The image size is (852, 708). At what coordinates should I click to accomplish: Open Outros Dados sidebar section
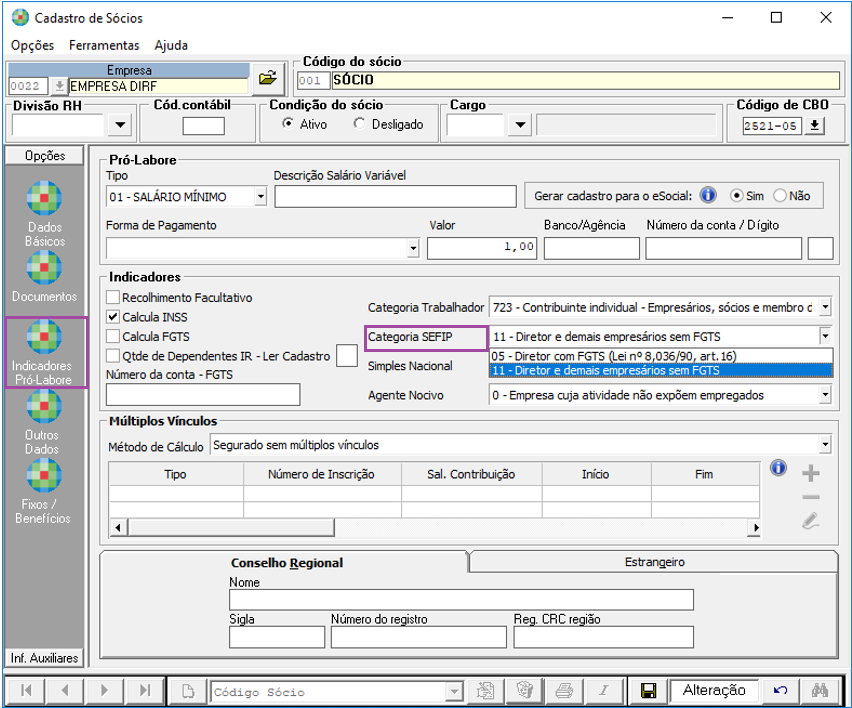coord(44,422)
